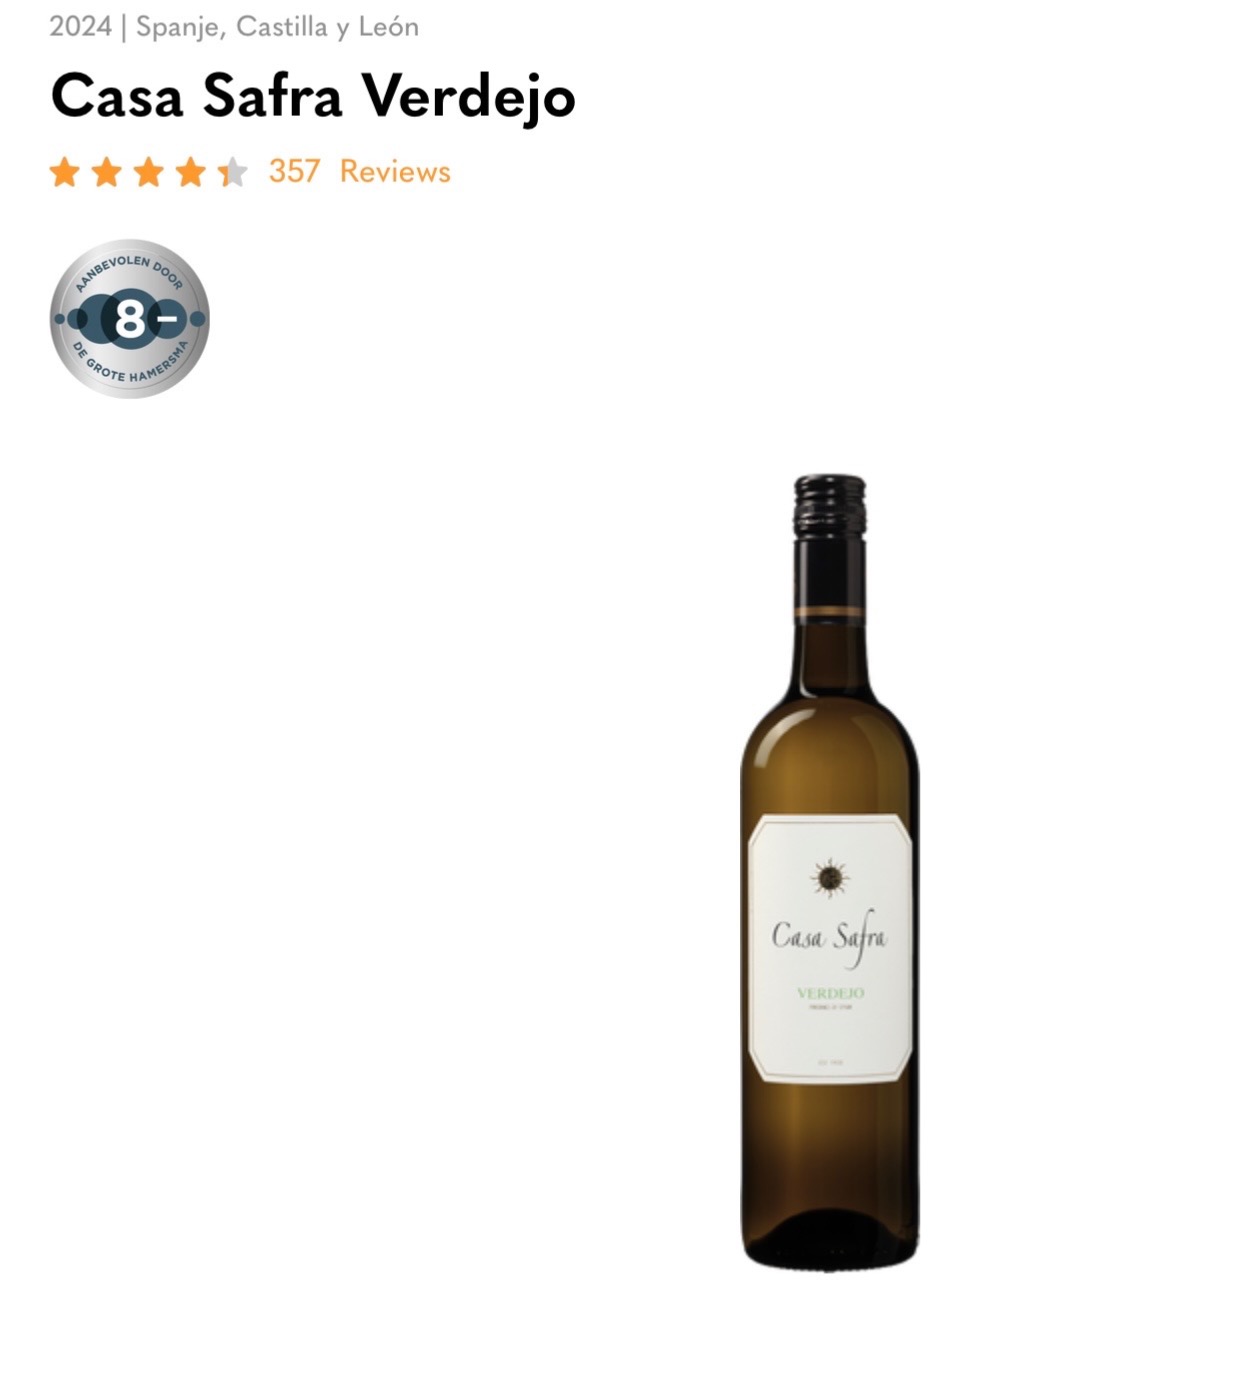Click the 357 review count
This screenshot has width=1253, height=1375.
tap(294, 172)
